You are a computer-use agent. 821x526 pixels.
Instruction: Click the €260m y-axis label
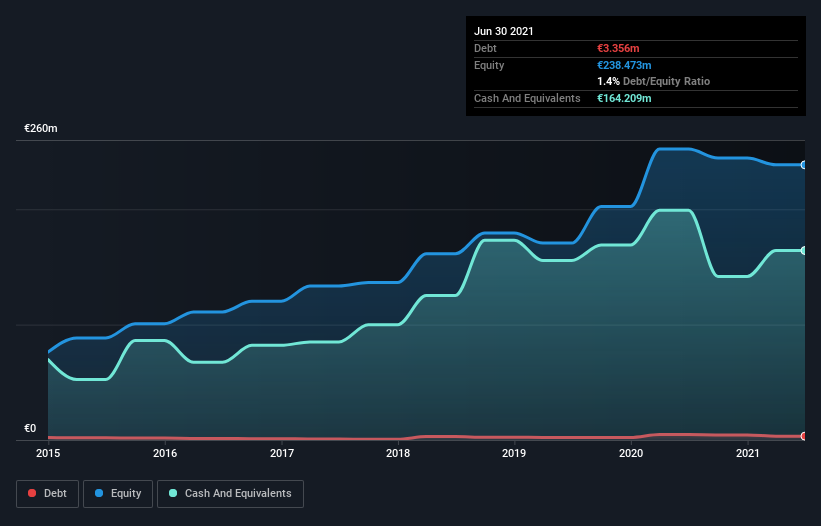point(41,129)
